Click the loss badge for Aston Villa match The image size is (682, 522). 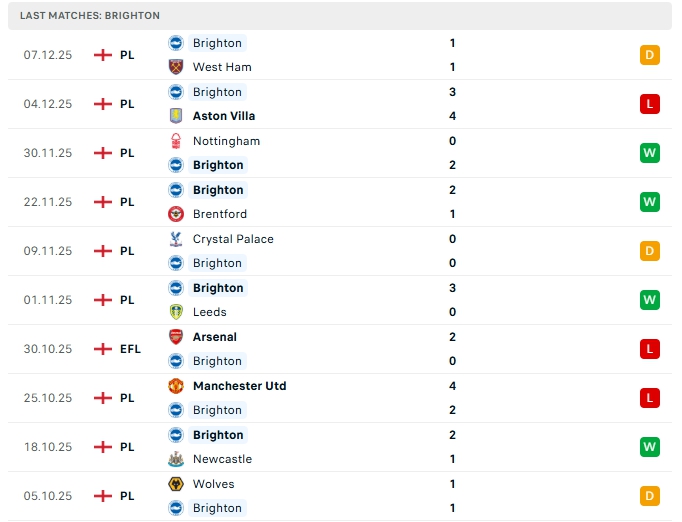pyautogui.click(x=649, y=104)
